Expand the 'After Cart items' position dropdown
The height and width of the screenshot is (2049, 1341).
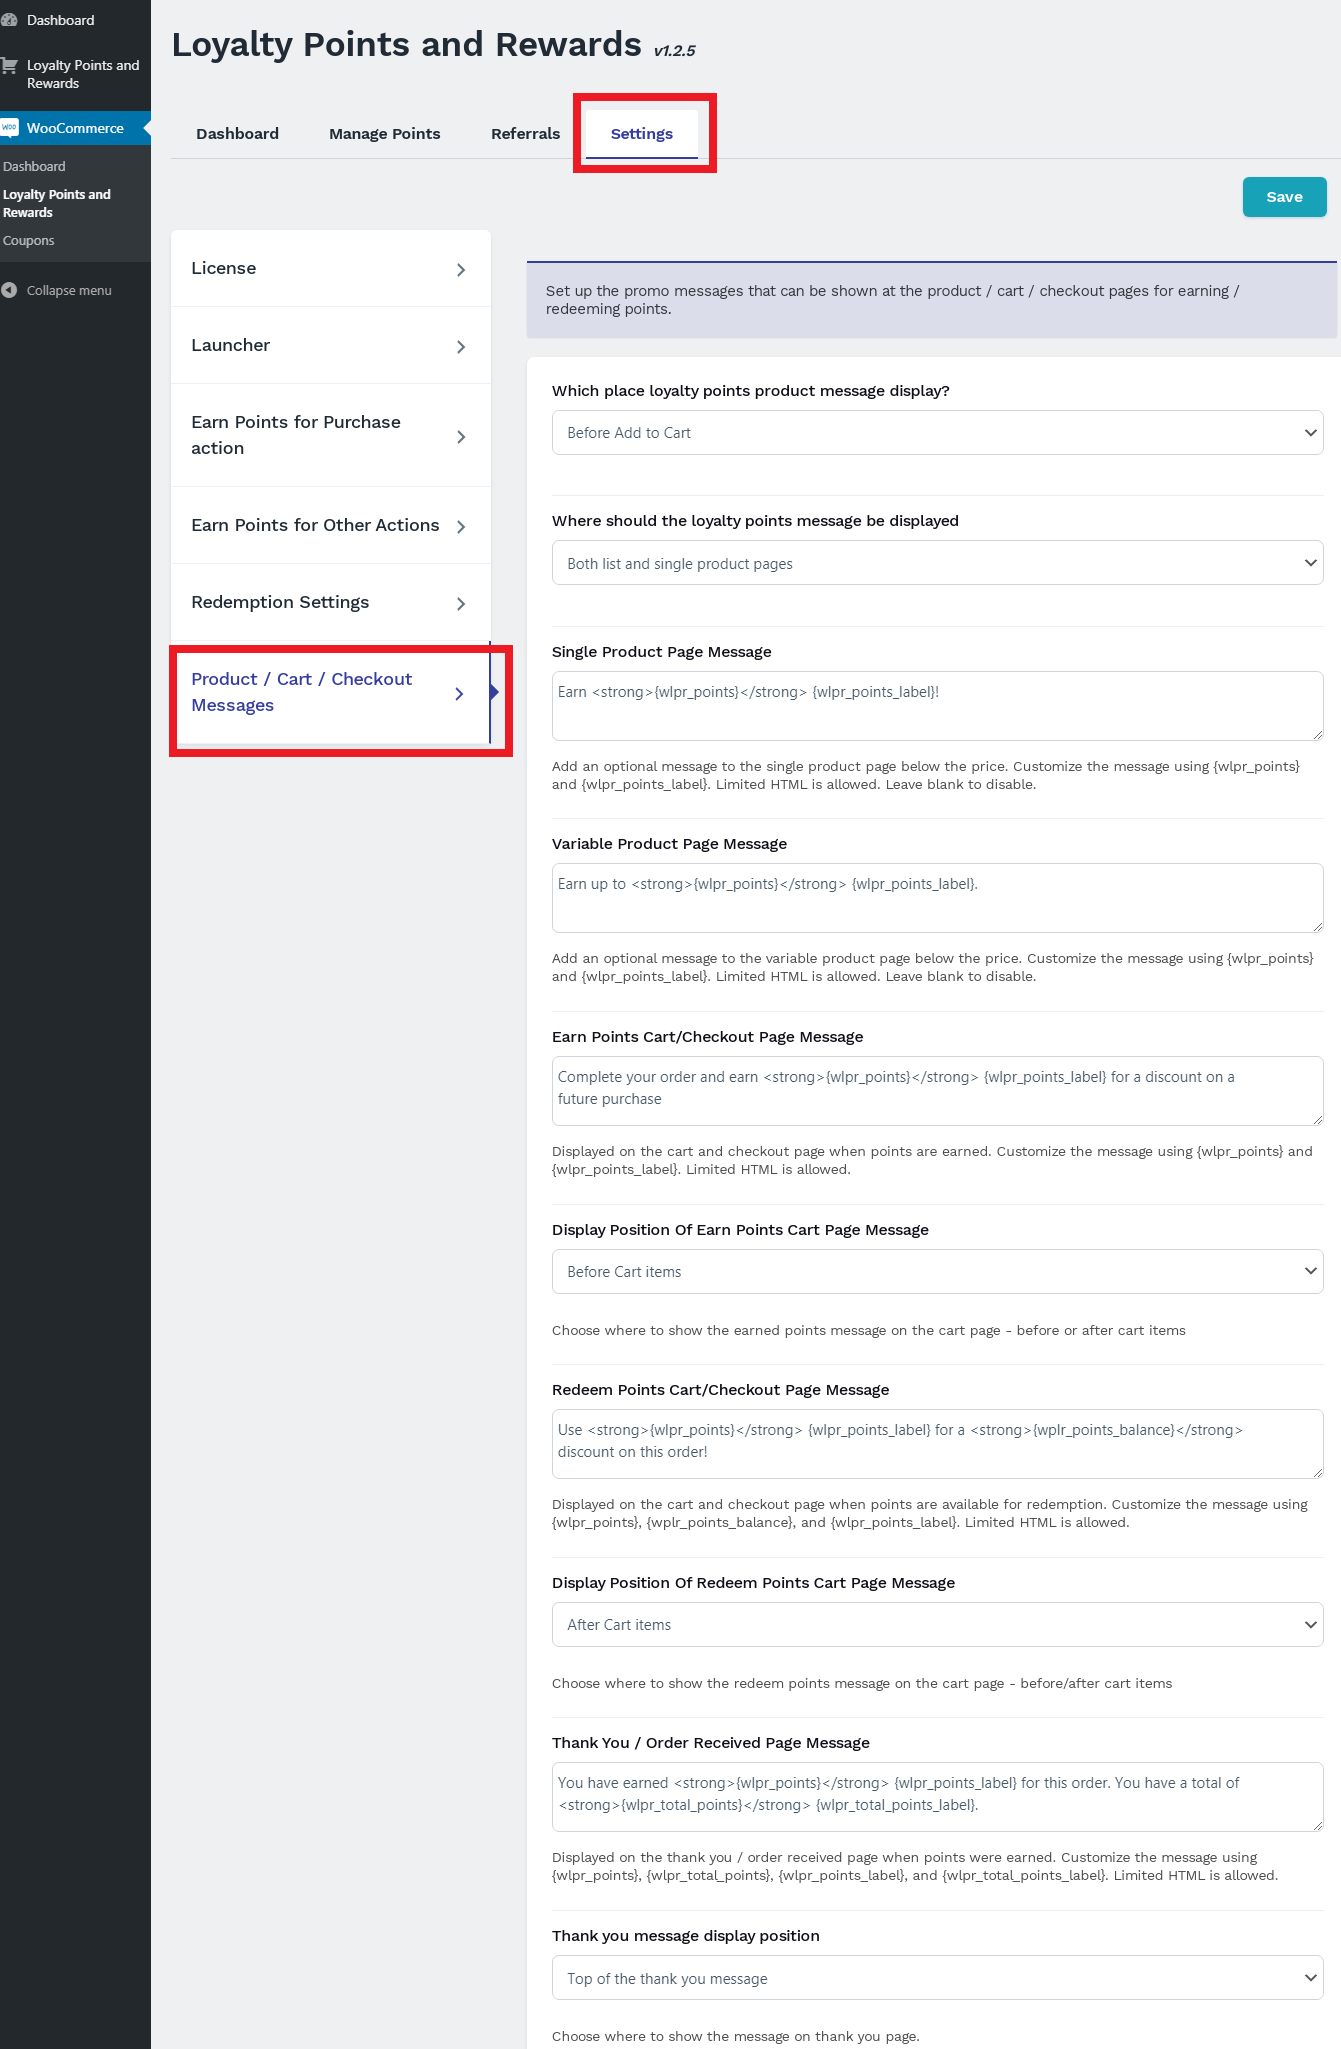pyautogui.click(x=937, y=1624)
